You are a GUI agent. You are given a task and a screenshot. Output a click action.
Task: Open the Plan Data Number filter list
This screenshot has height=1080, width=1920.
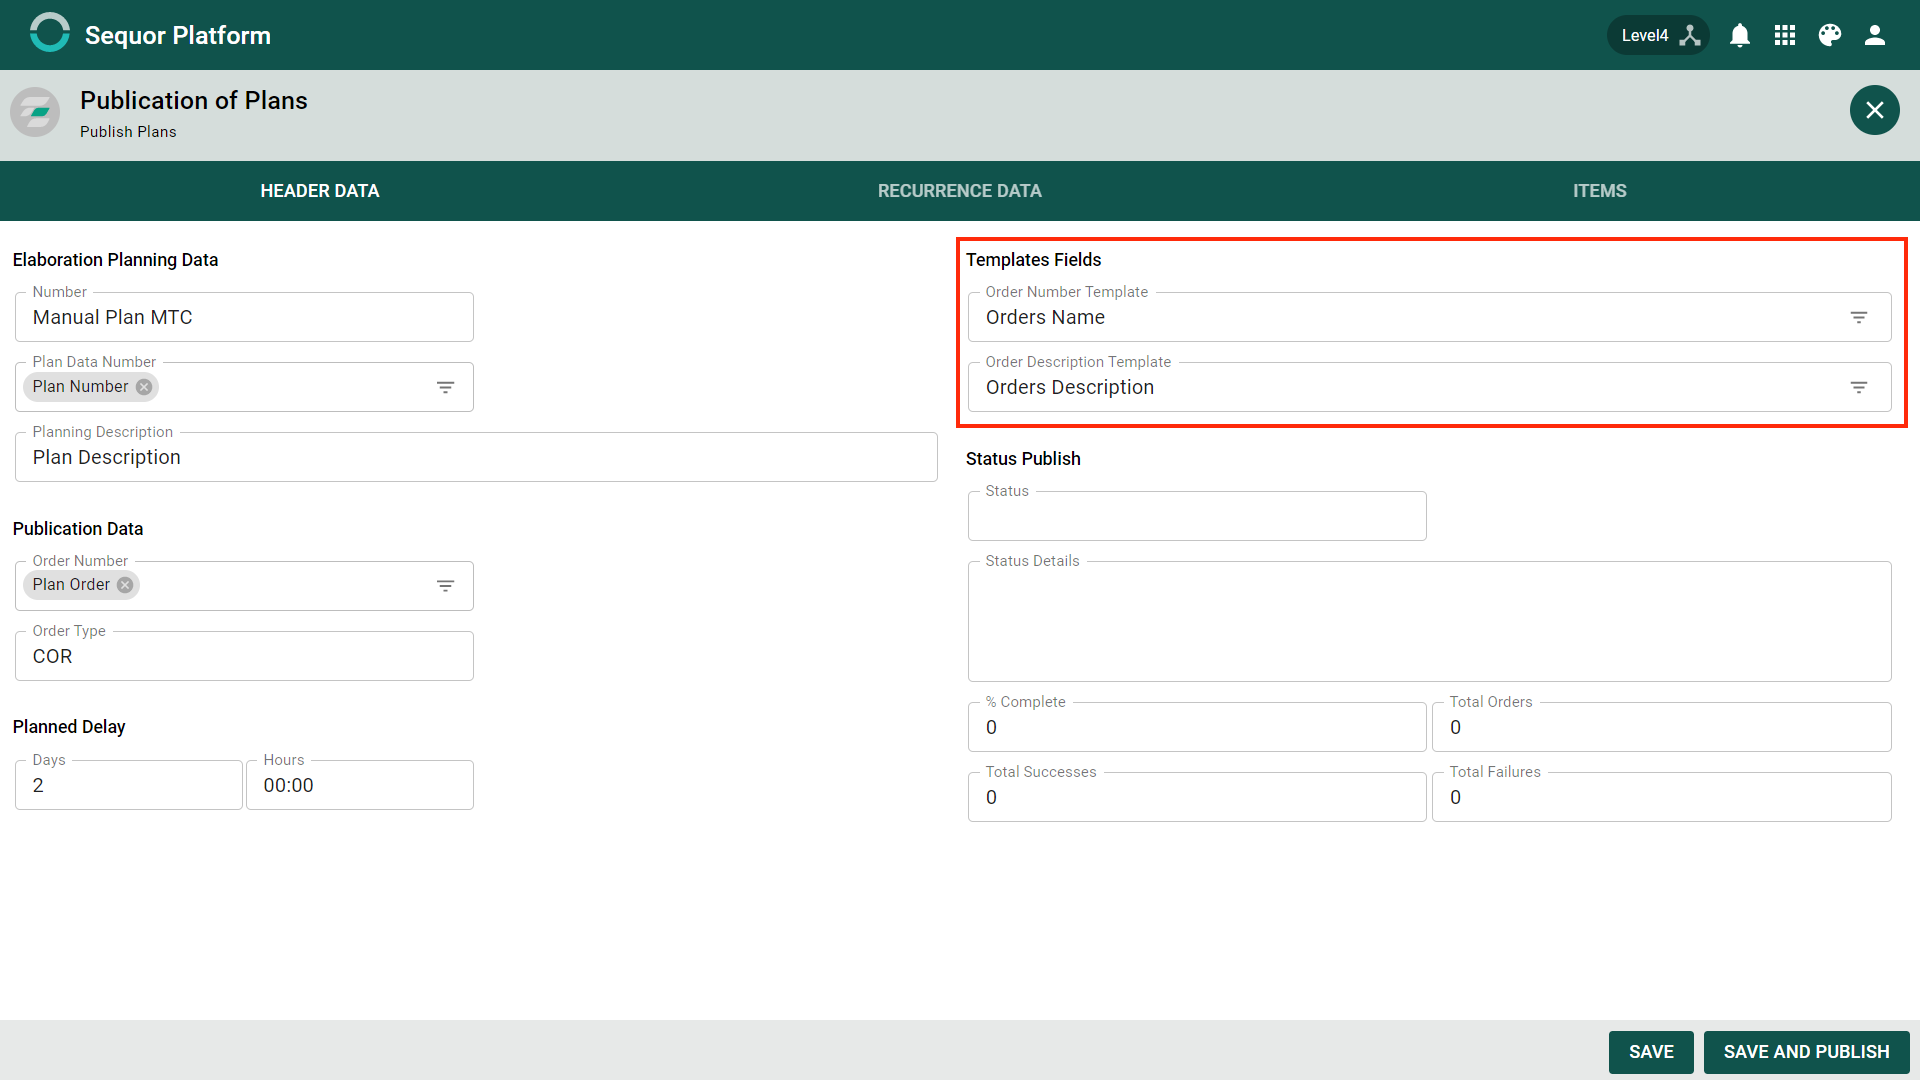point(446,387)
